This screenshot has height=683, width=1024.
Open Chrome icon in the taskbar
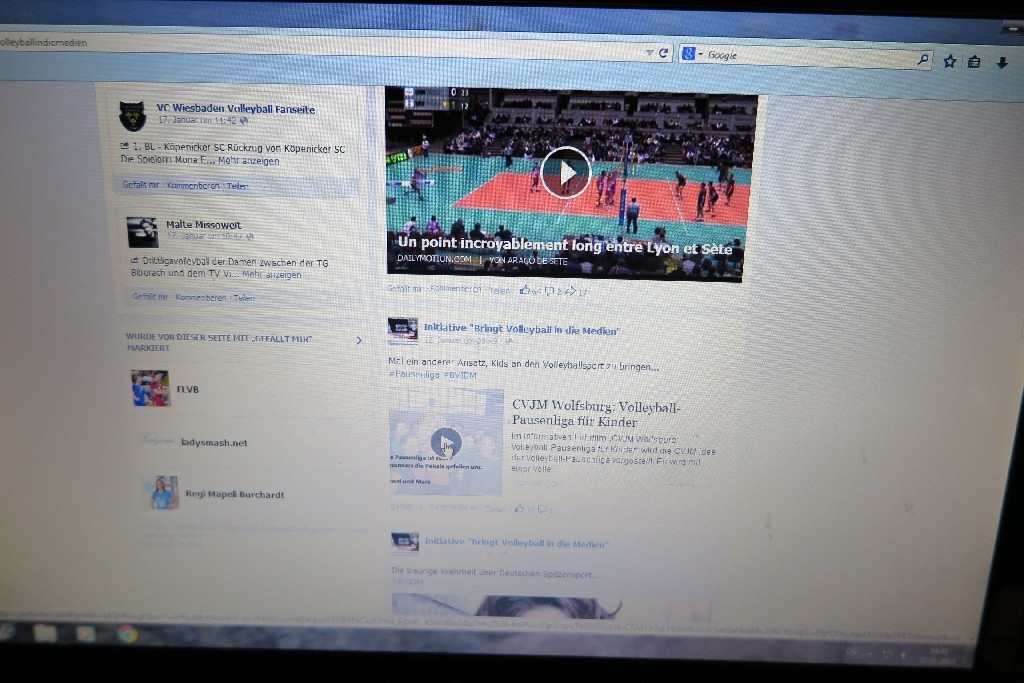(127, 634)
